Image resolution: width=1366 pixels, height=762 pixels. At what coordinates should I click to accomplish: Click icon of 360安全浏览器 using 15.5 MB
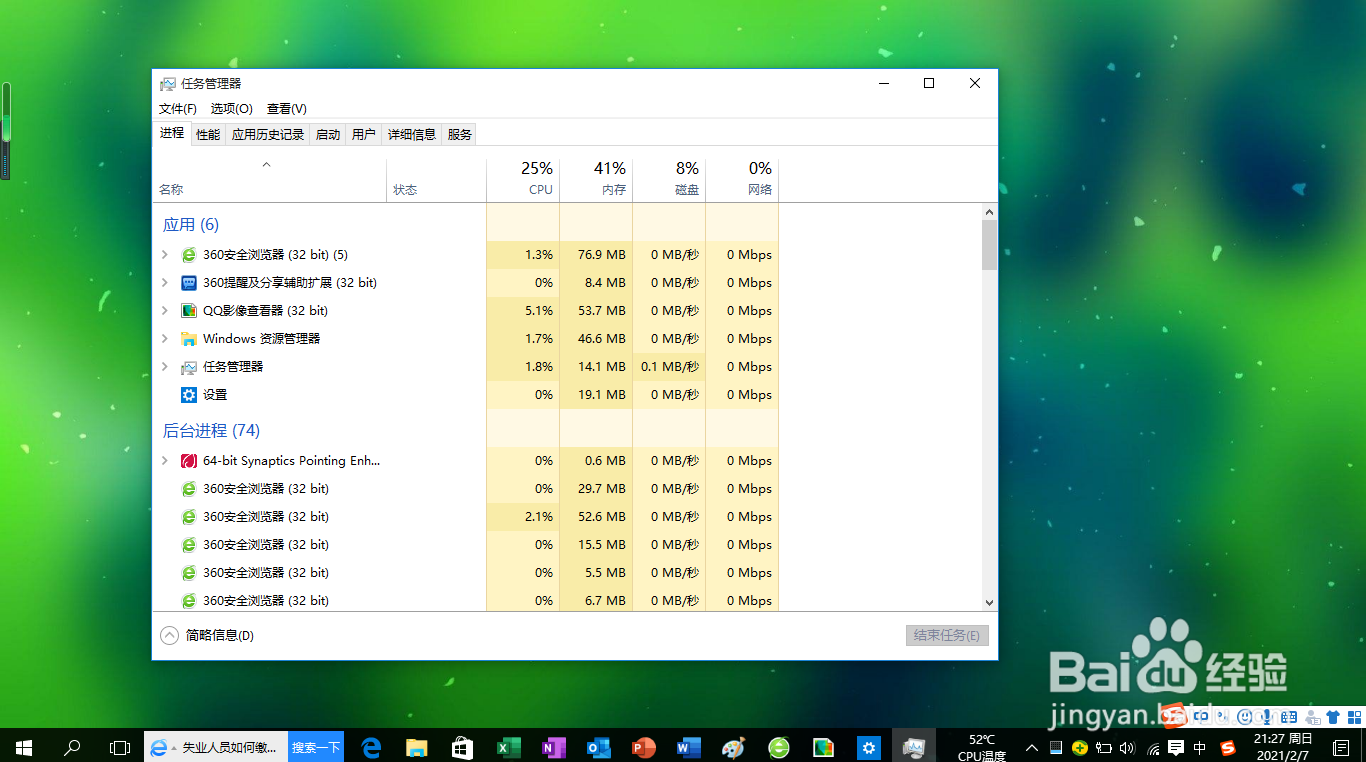pos(189,545)
